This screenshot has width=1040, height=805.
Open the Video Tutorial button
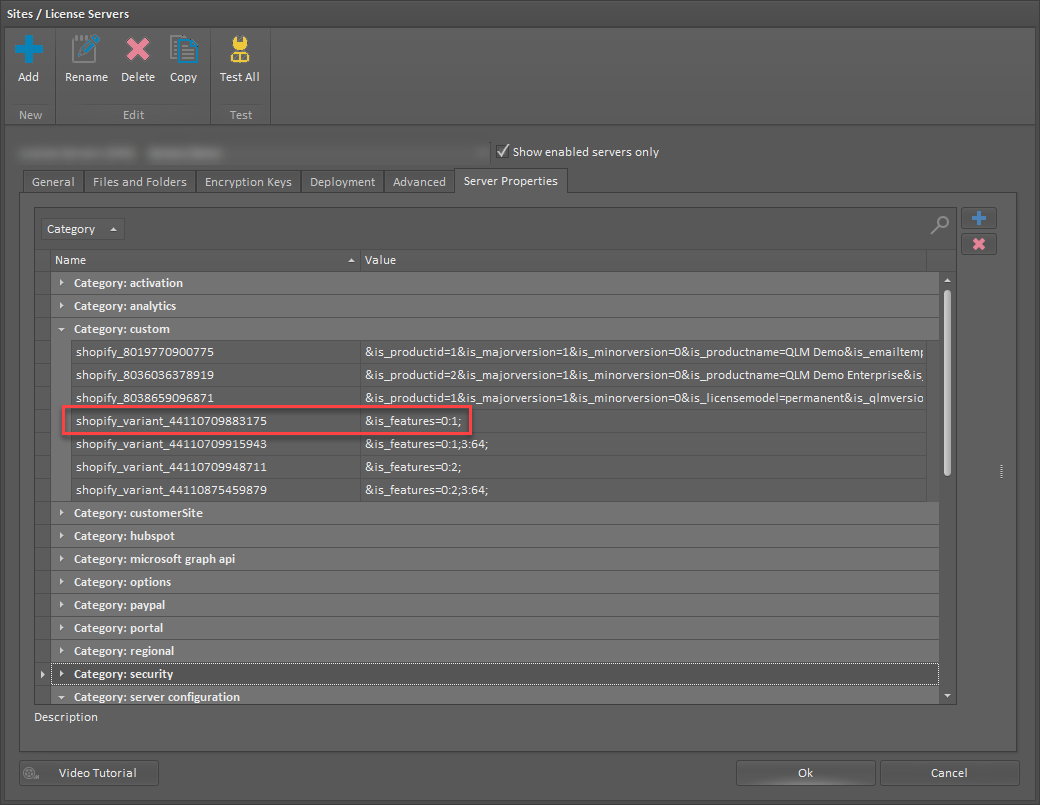click(x=89, y=773)
